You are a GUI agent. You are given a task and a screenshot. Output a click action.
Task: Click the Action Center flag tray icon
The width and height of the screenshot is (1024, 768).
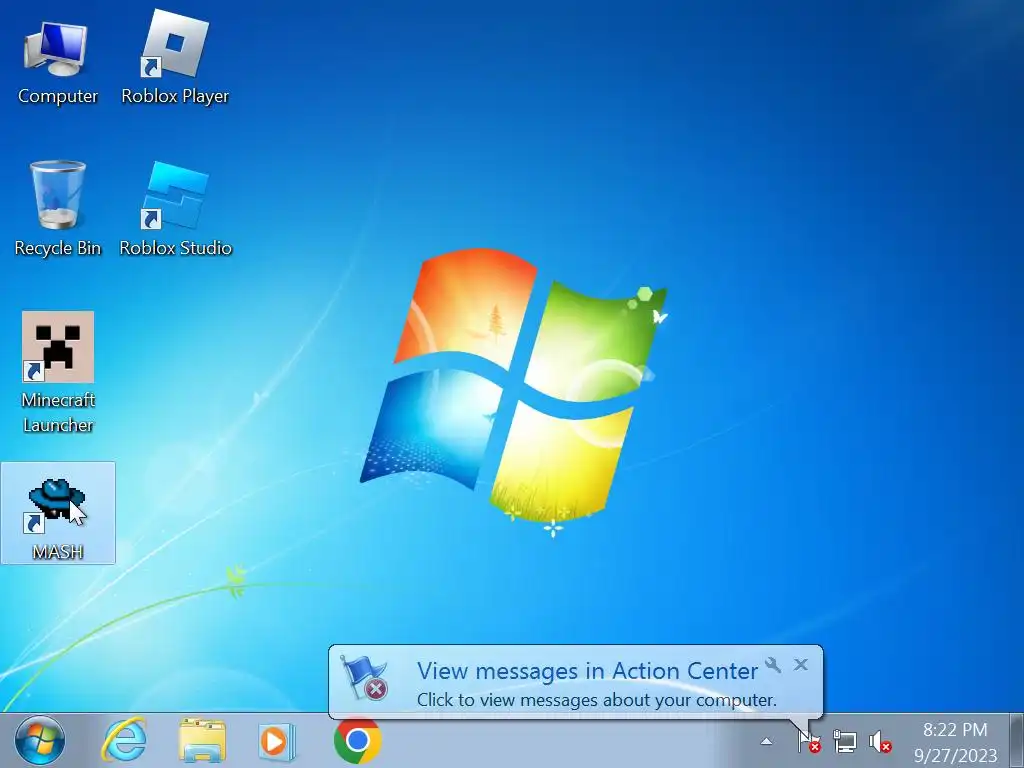click(809, 742)
